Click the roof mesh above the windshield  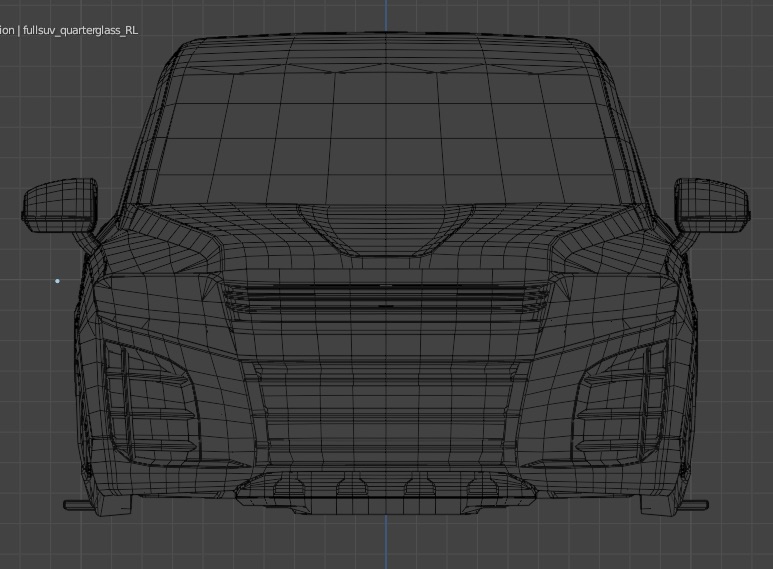(386, 53)
